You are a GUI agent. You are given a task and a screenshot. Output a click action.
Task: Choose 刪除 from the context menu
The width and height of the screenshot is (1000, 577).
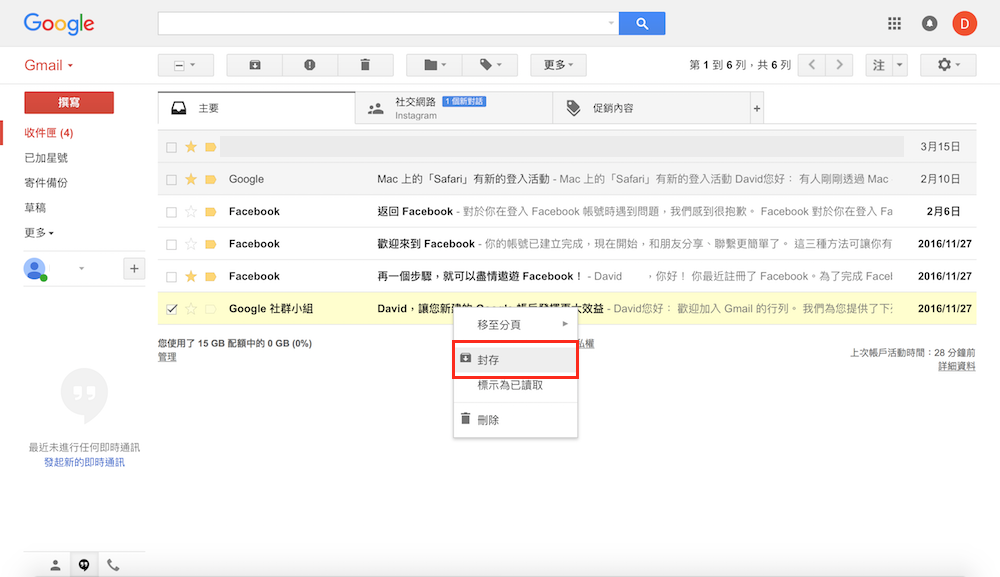coord(488,420)
